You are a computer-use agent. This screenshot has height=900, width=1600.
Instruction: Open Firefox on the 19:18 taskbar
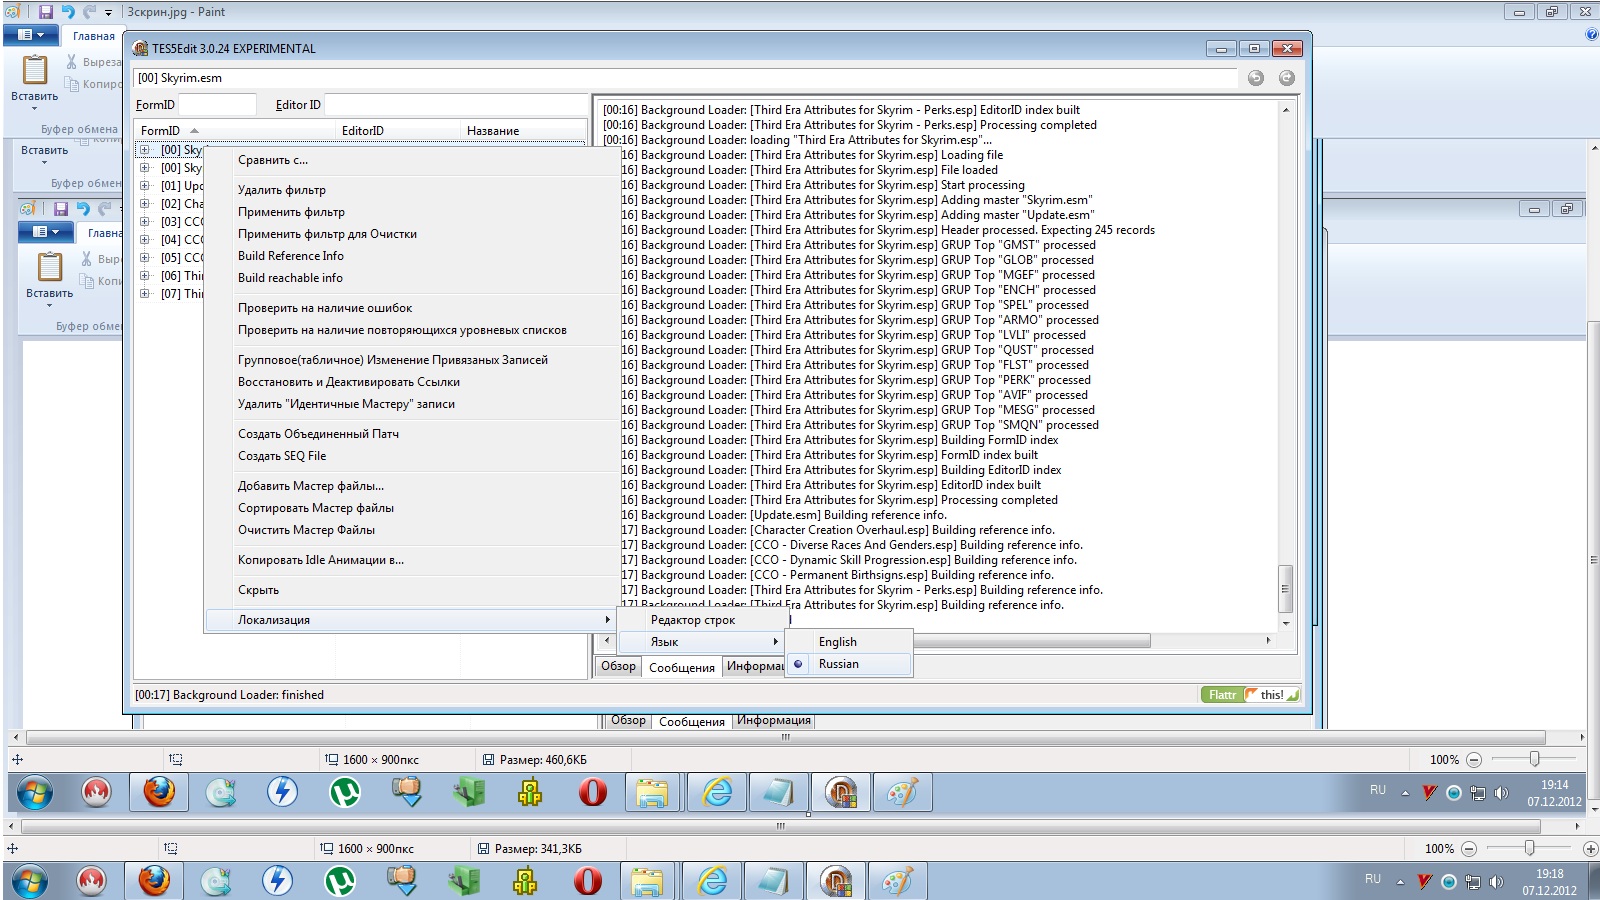coord(153,881)
